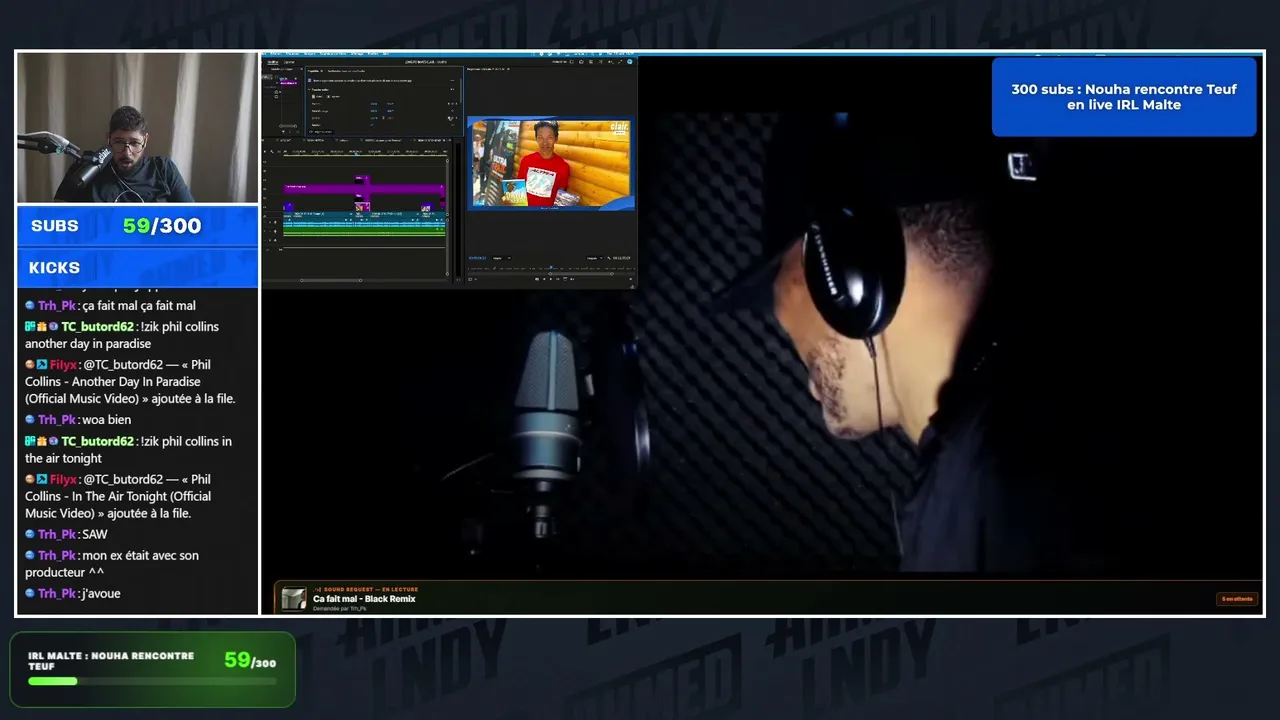The image size is (1280, 720).
Task: Click the streamer webcam feed
Action: pyautogui.click(x=137, y=128)
